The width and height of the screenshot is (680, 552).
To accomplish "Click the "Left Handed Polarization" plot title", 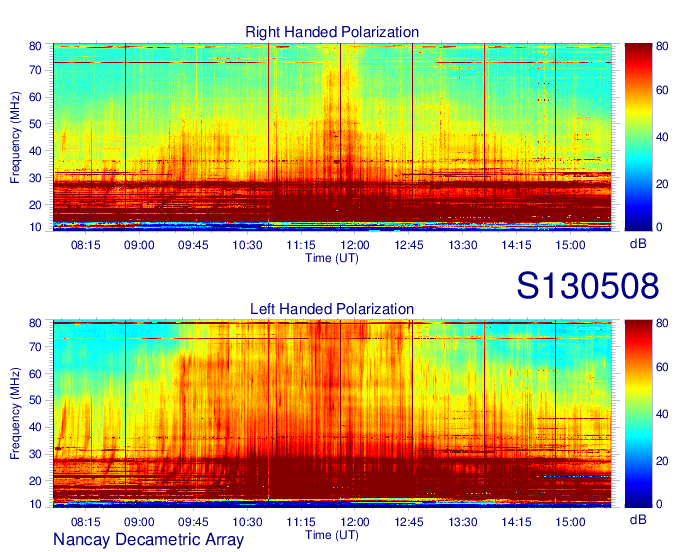I will pos(332,309).
